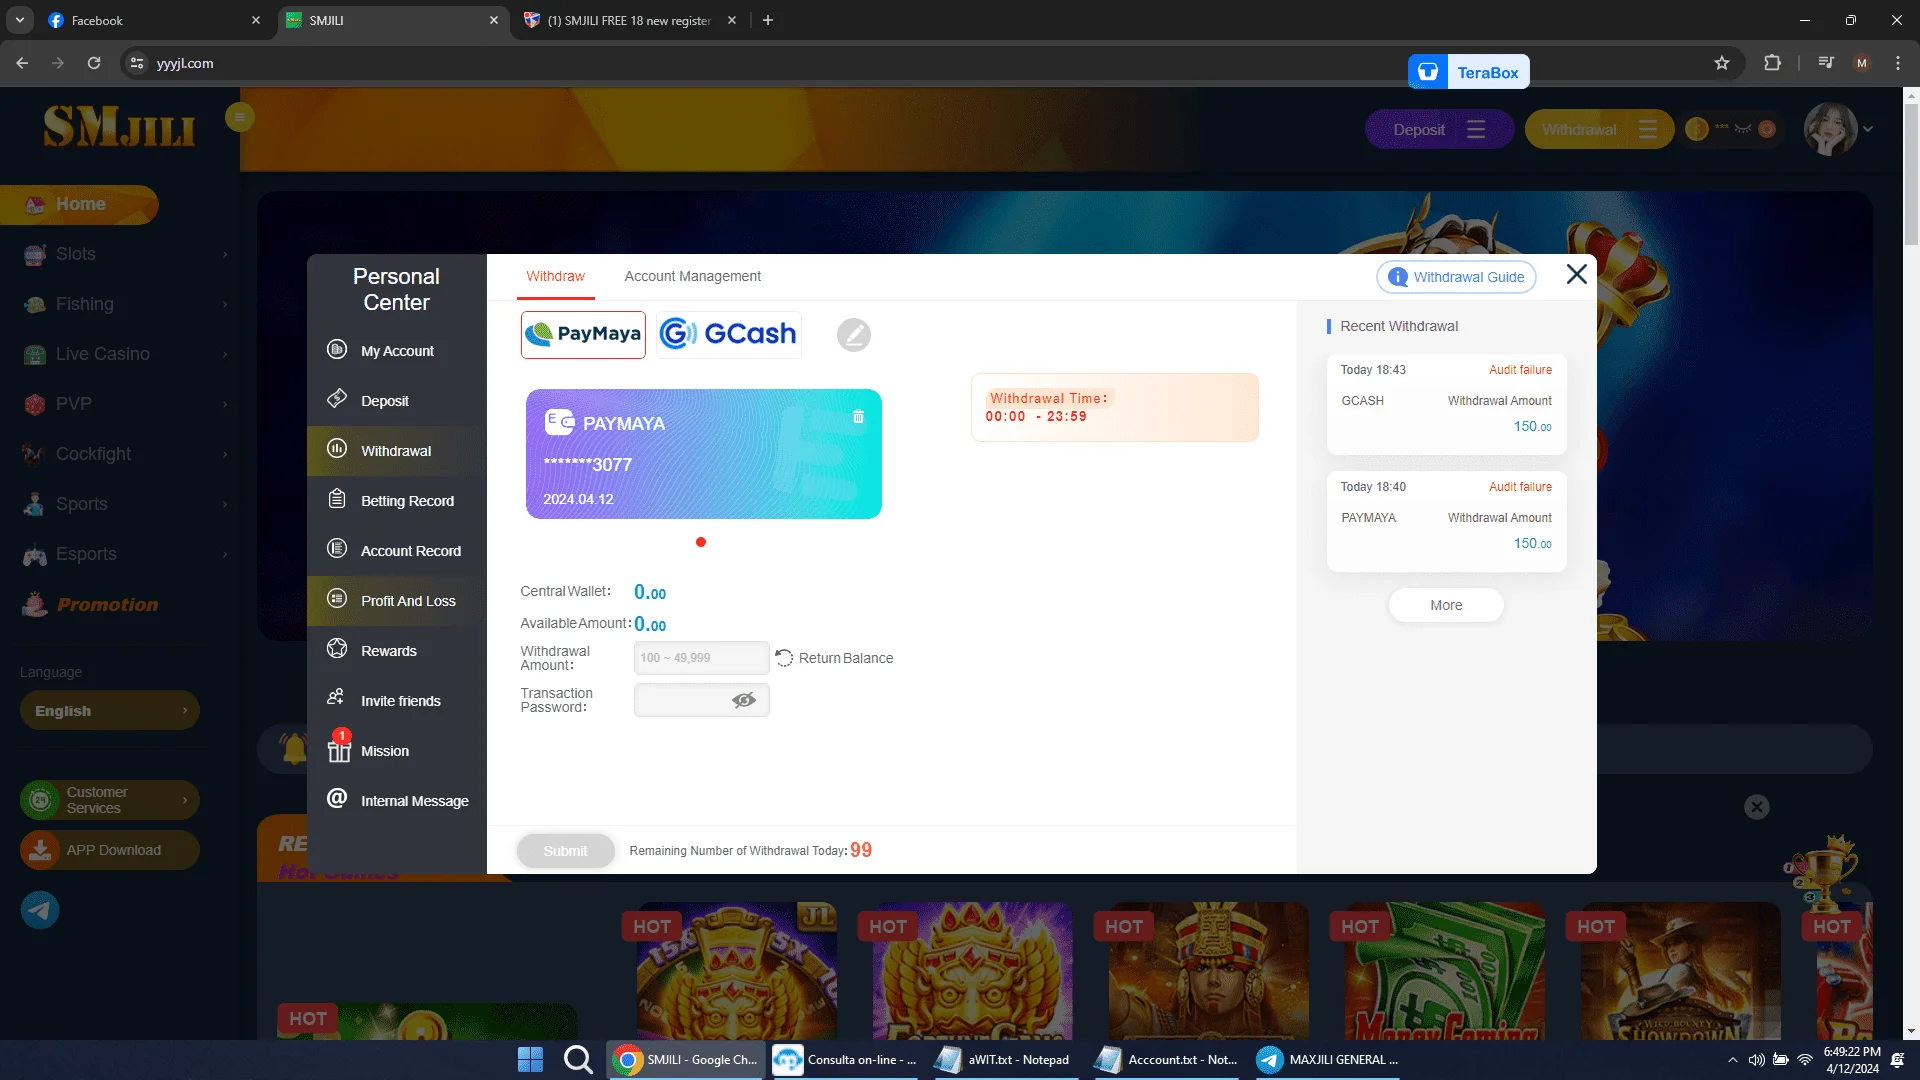Collapse the sidebar with yellow toggle
This screenshot has width=1920, height=1080.
239,117
